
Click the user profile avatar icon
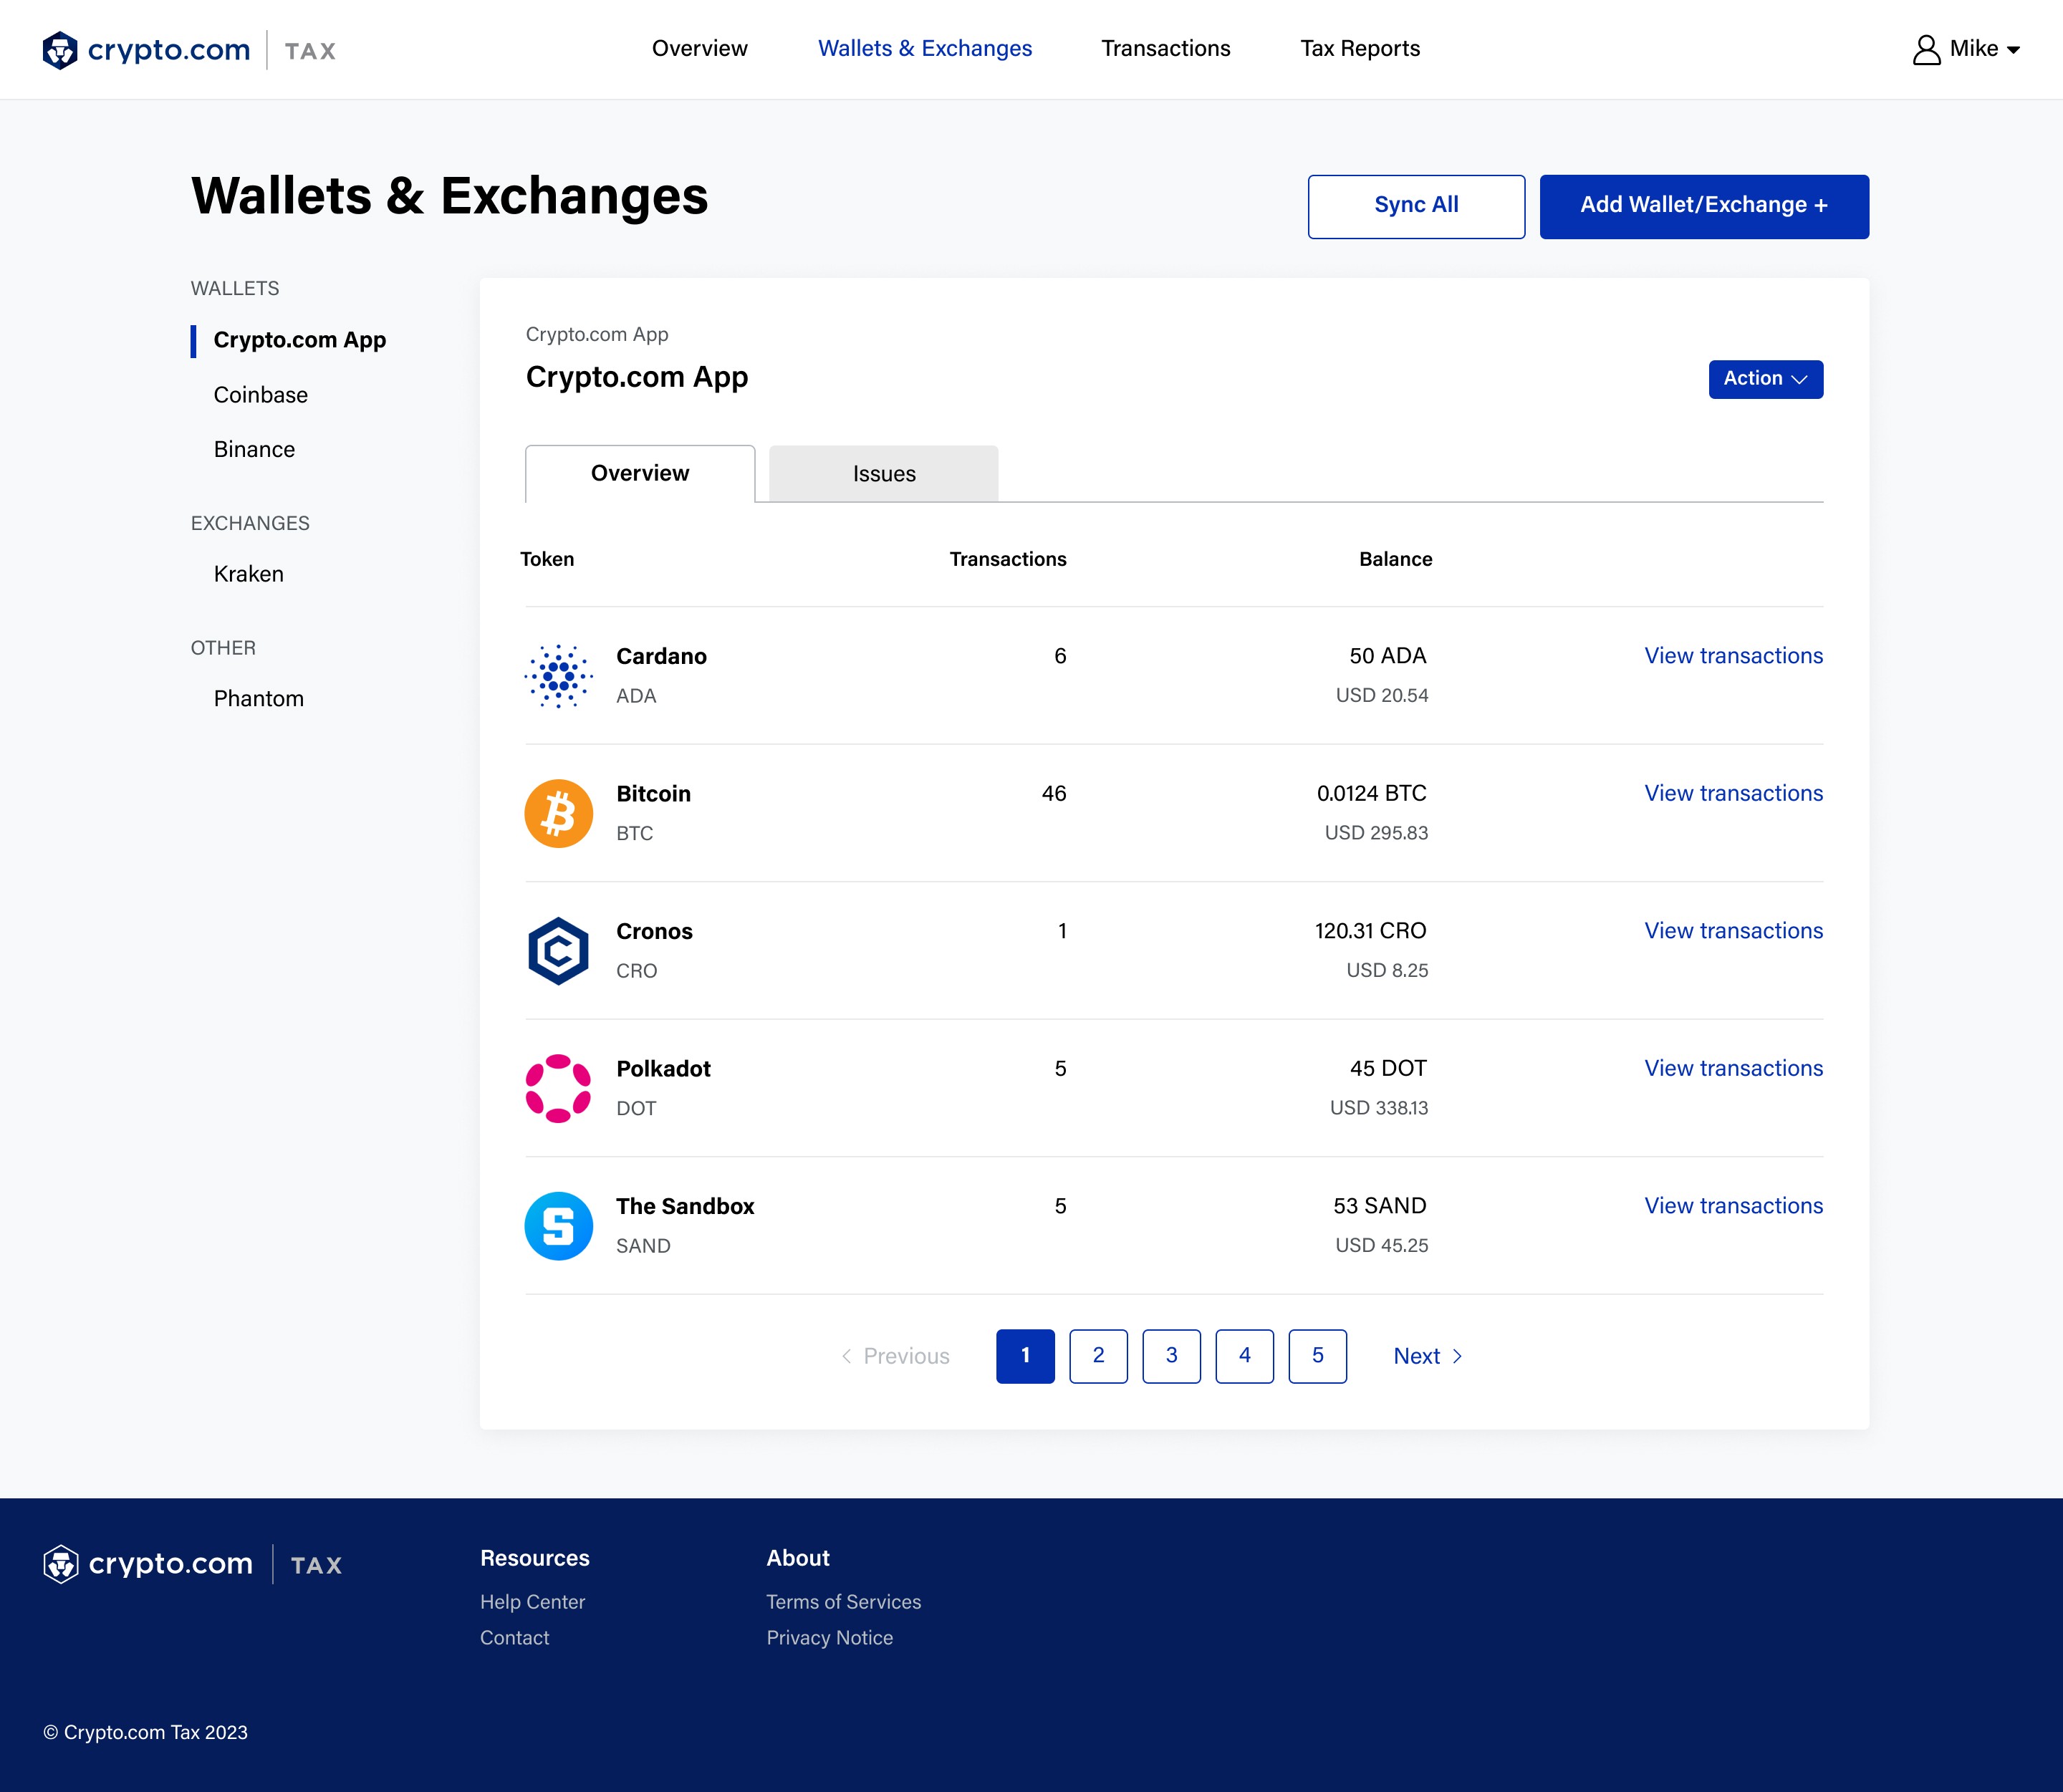tap(1926, 50)
